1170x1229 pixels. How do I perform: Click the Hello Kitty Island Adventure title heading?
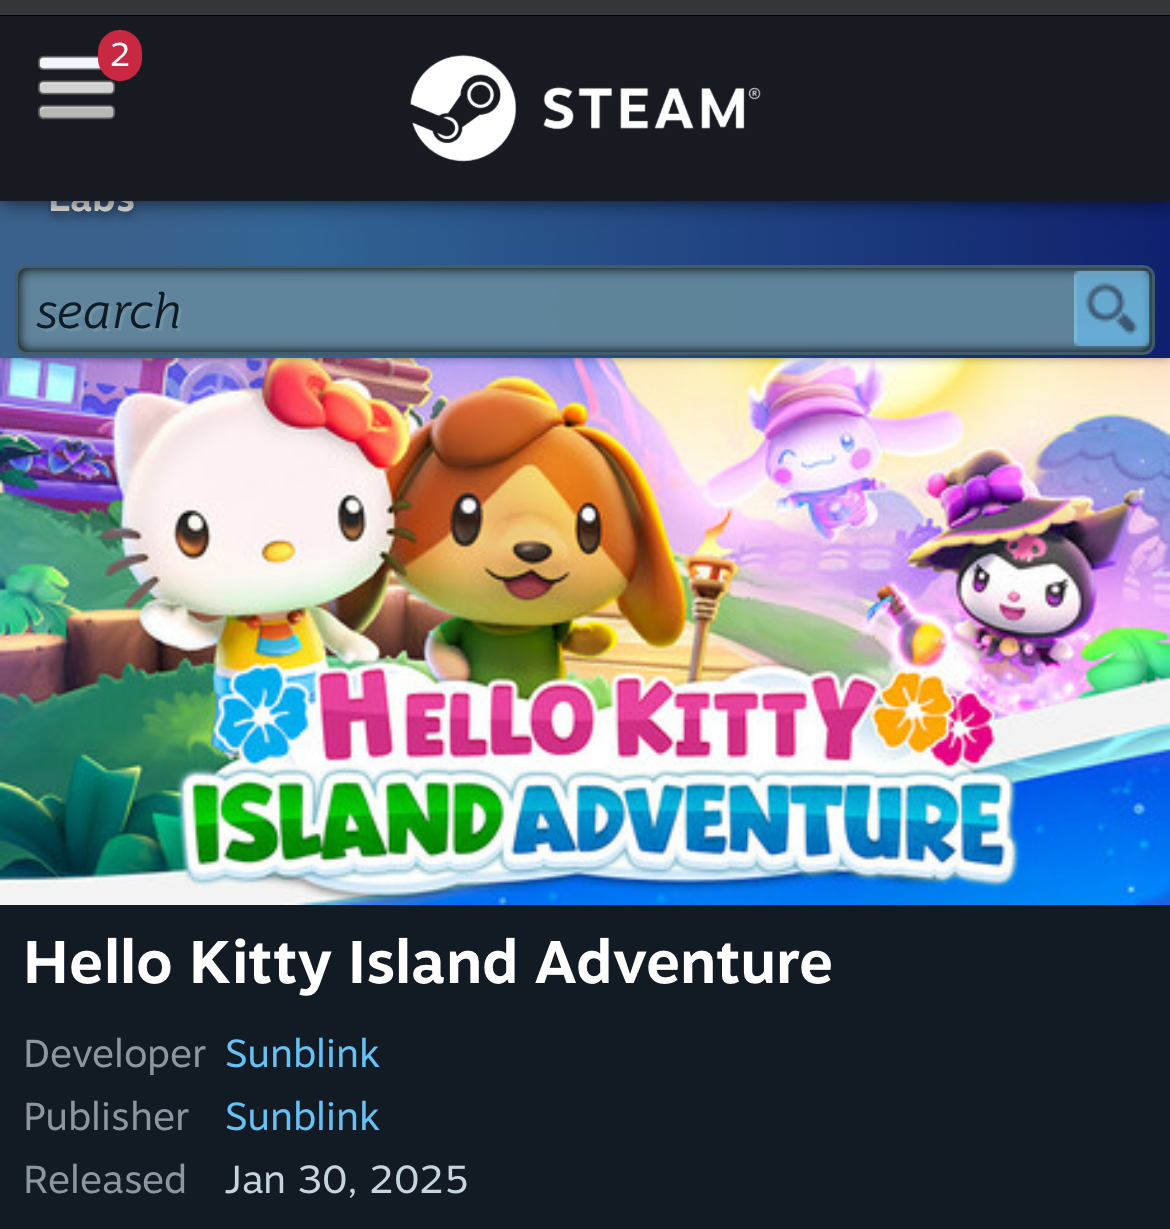tap(428, 962)
